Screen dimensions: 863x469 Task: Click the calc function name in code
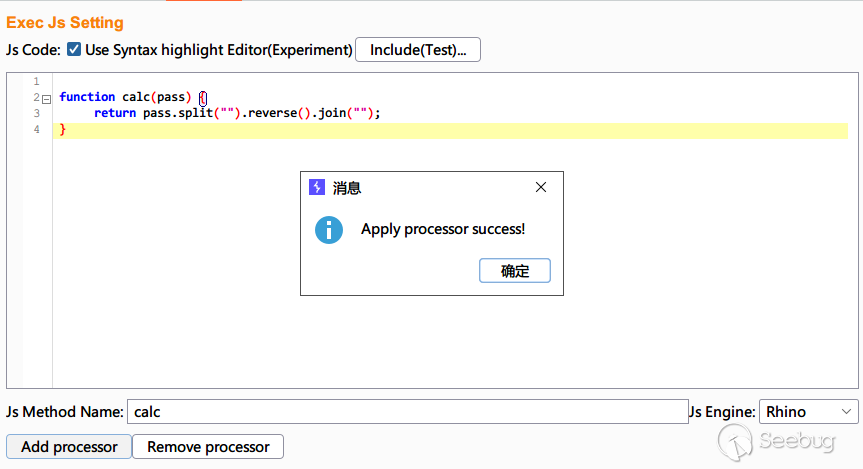pos(136,97)
